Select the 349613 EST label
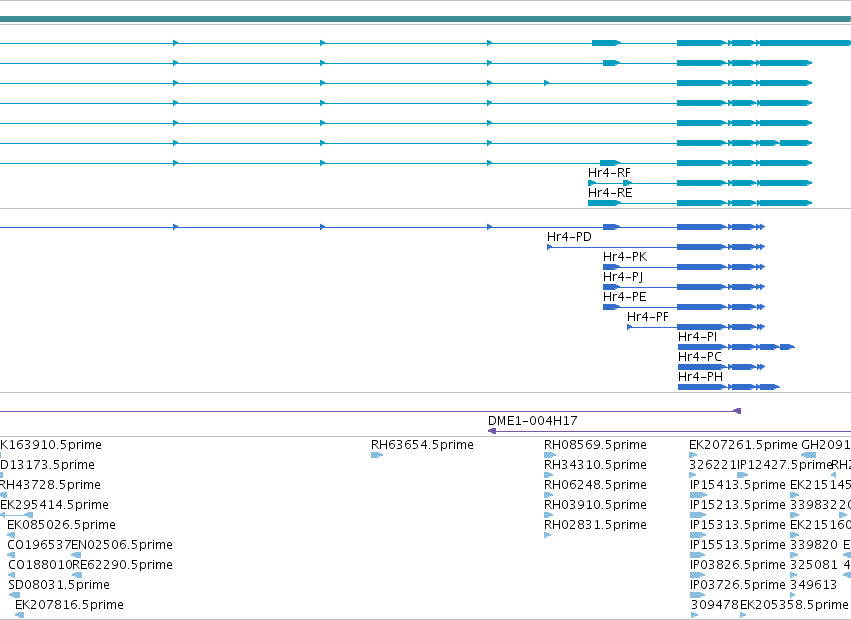This screenshot has width=851, height=620. 814,585
